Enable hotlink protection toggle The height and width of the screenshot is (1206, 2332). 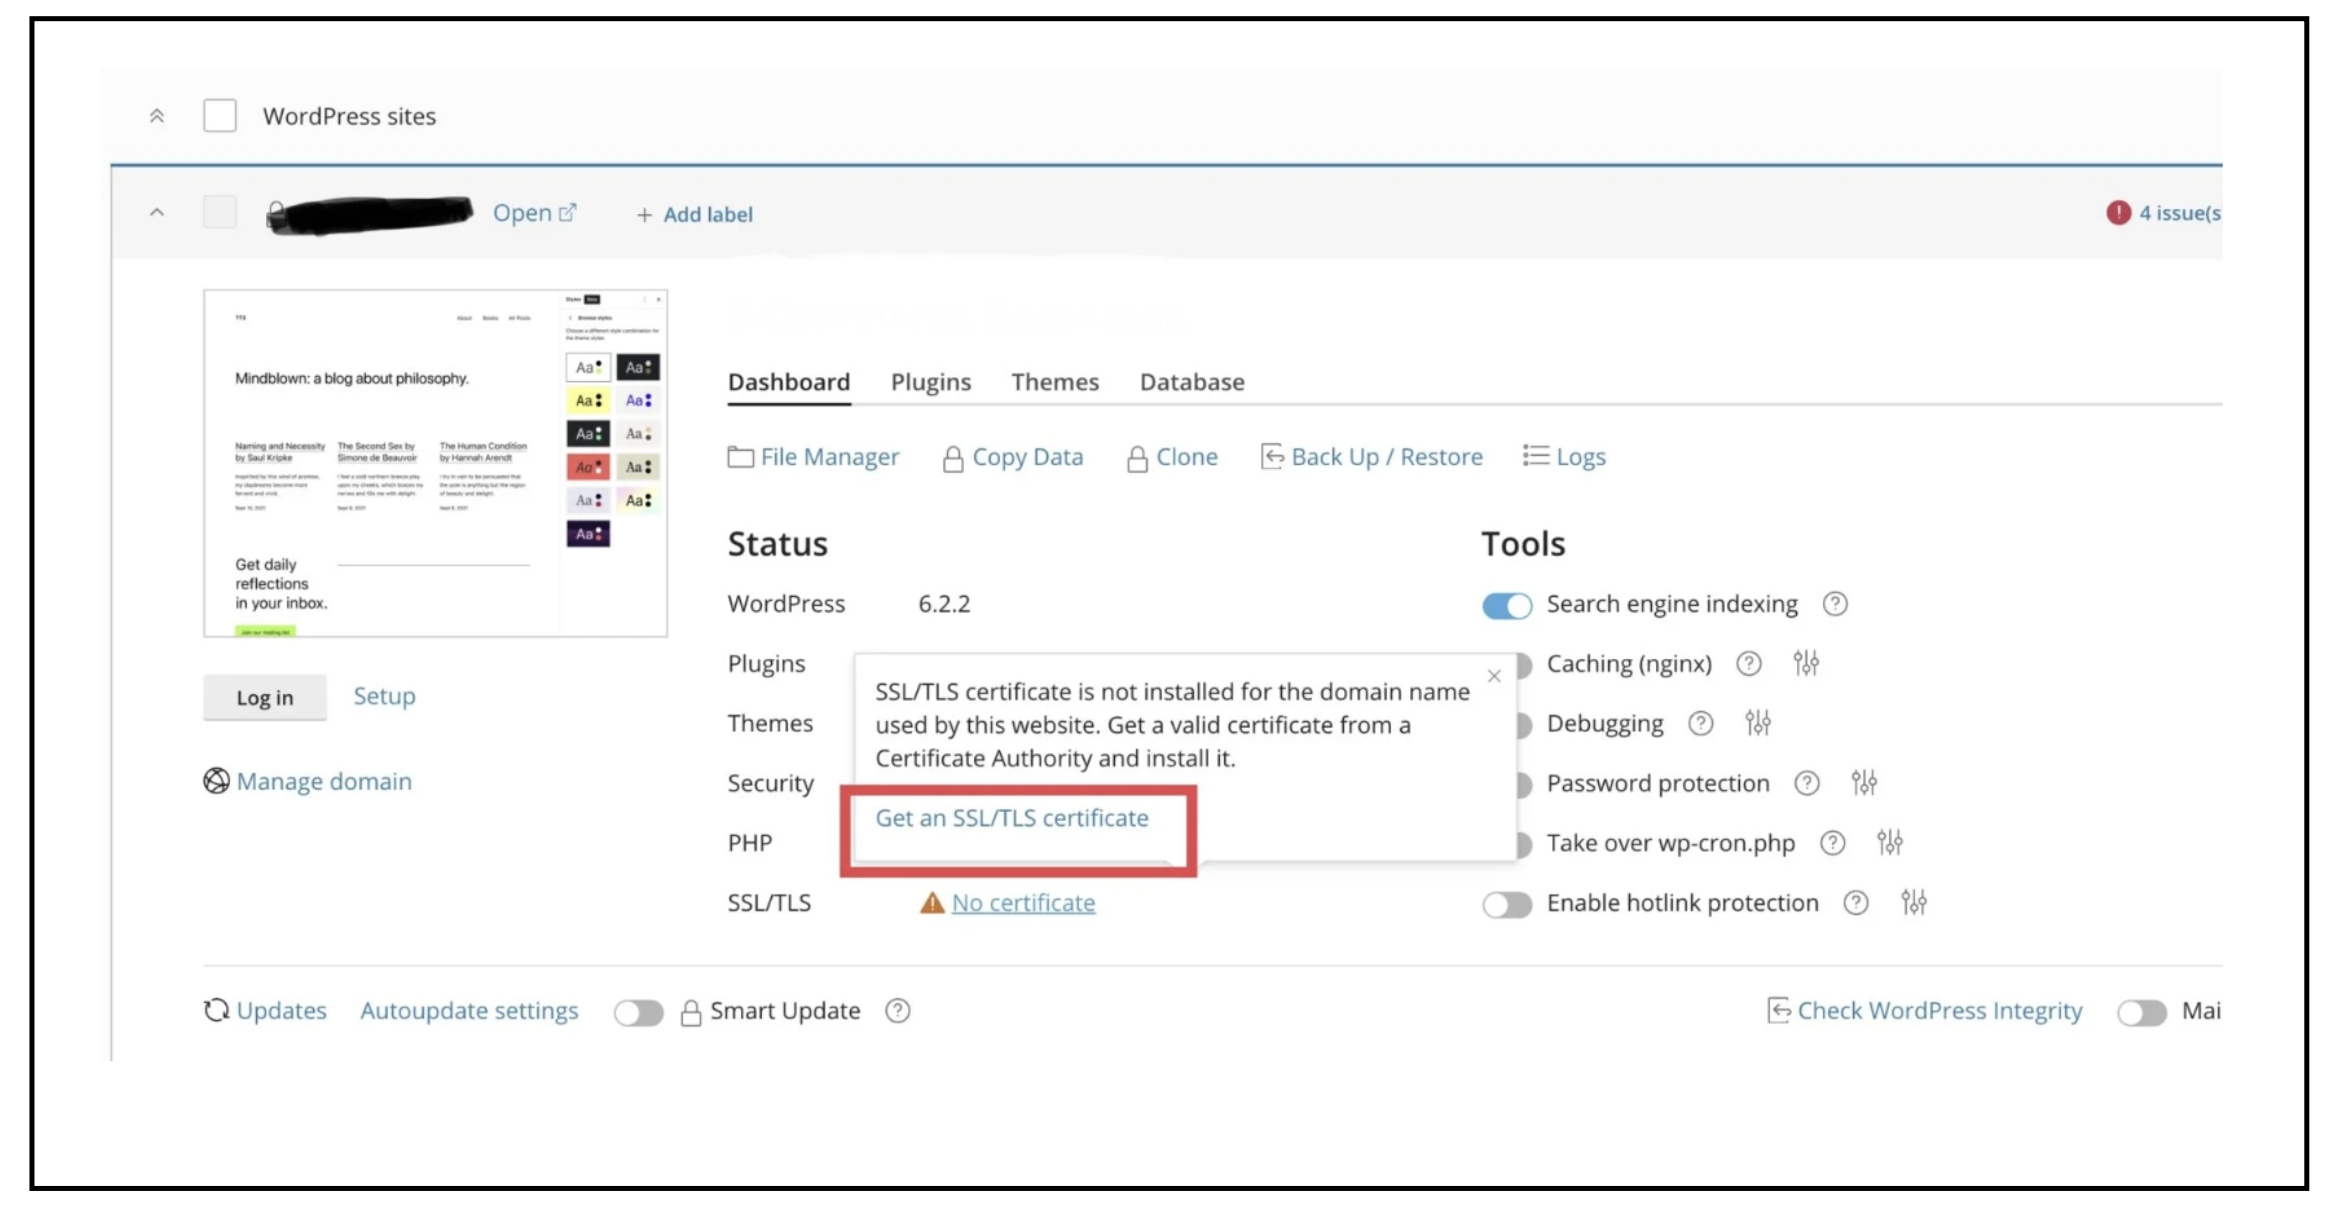(x=1506, y=904)
